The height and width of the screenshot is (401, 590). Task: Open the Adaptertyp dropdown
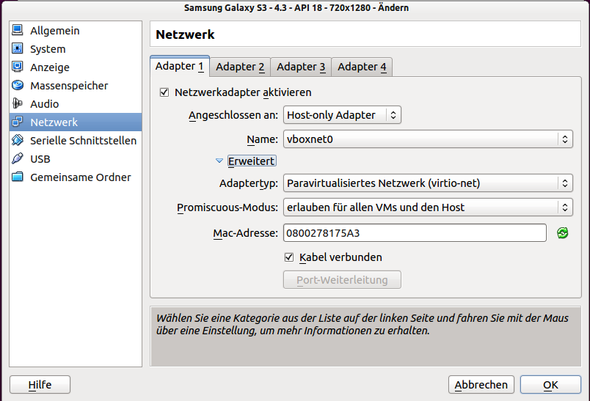428,183
